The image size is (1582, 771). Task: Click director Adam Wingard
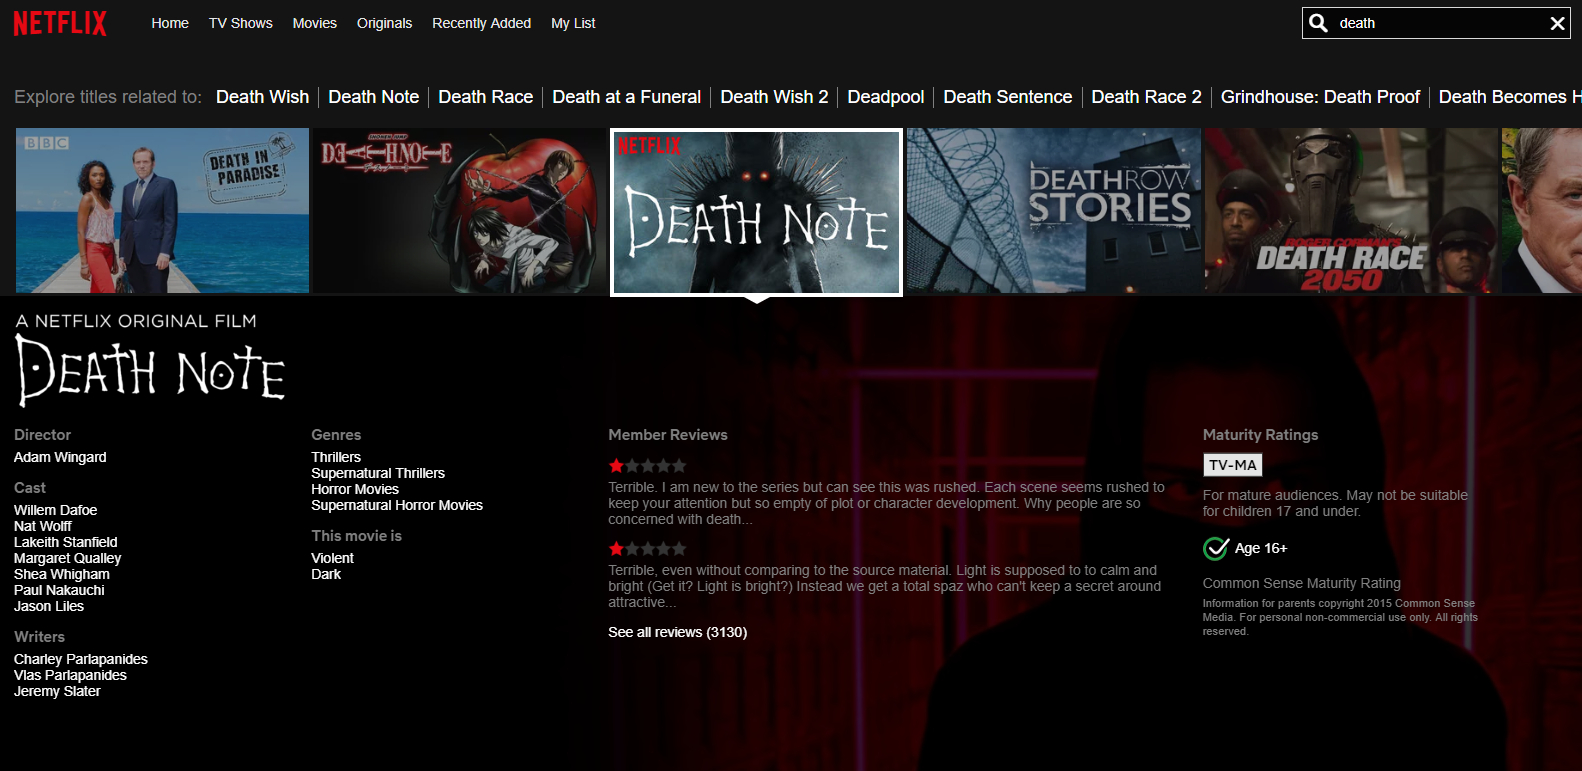click(x=60, y=457)
